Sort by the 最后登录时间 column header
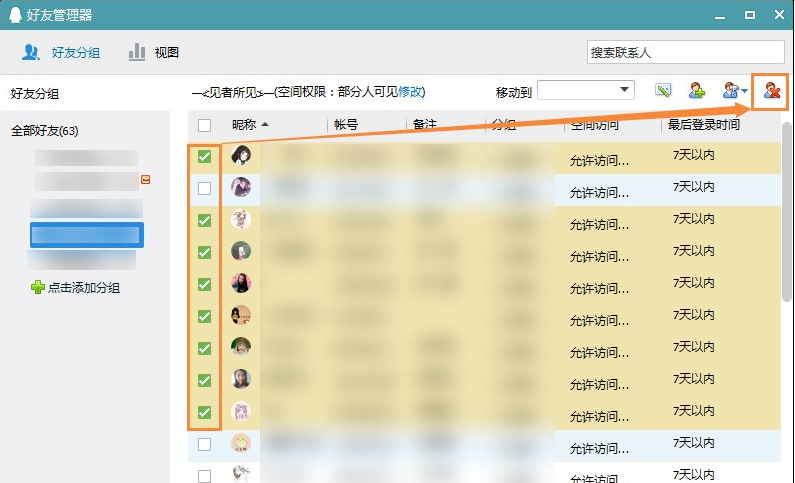Image resolution: width=795 pixels, height=483 pixels. 704,125
